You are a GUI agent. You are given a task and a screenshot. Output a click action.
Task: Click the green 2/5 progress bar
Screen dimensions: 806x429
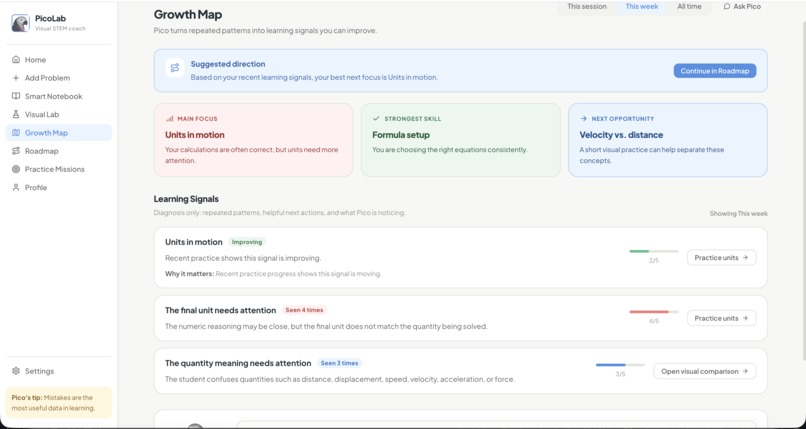pyautogui.click(x=653, y=251)
